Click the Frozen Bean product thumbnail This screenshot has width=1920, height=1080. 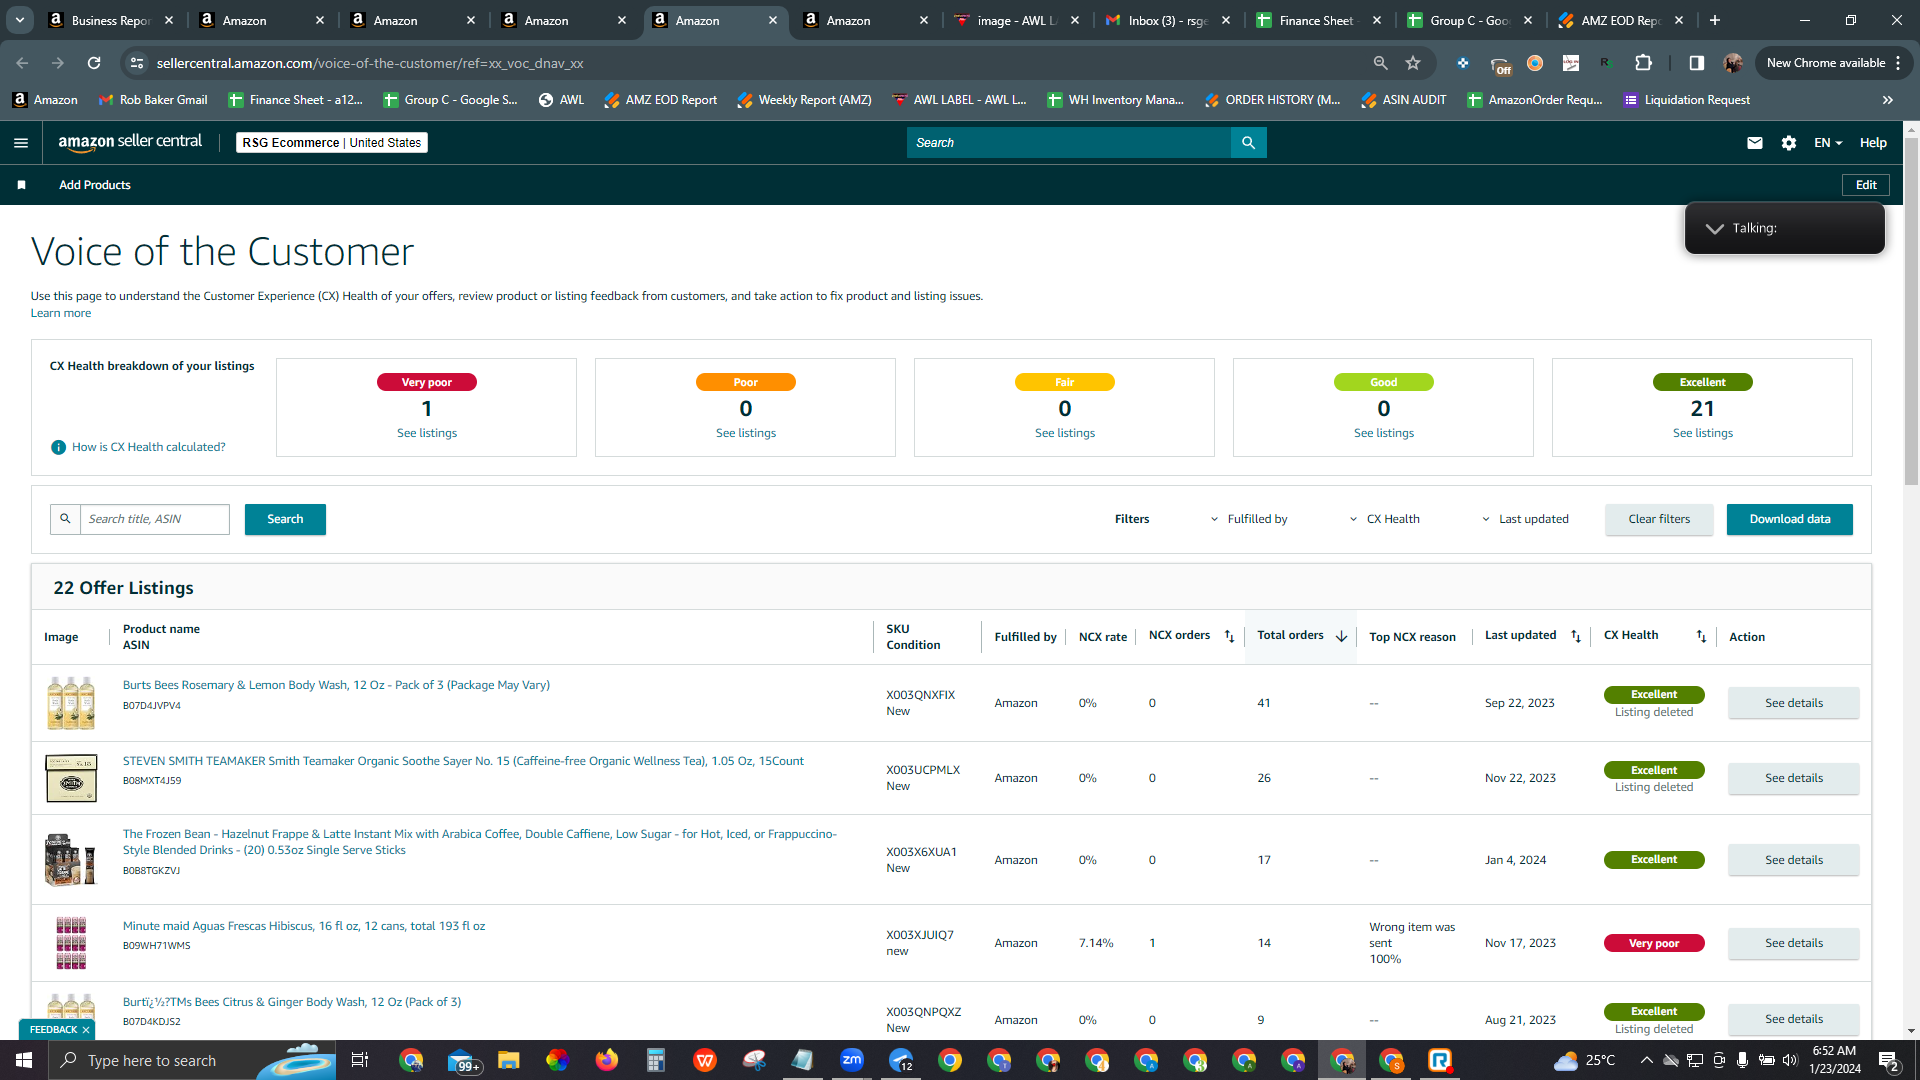[71, 860]
